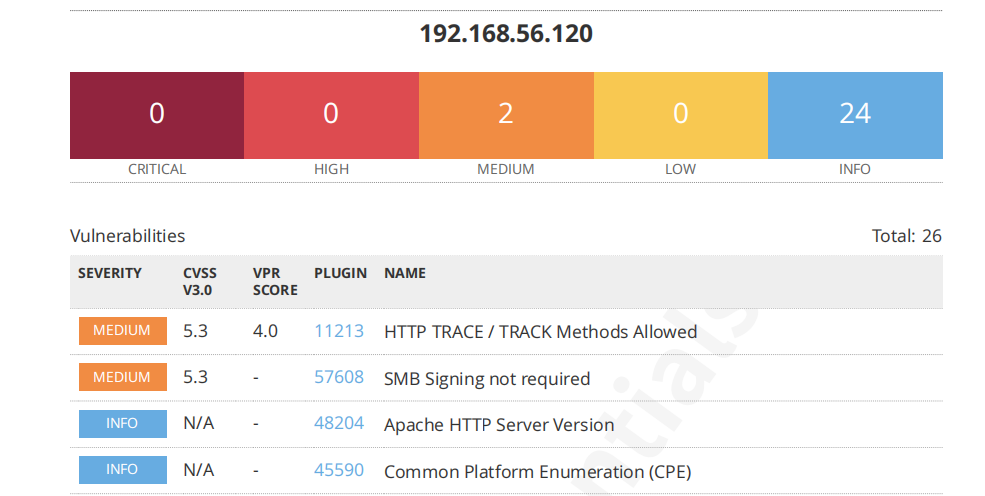Click the blue Info count box showing 24
985x496 pixels.
coord(855,115)
